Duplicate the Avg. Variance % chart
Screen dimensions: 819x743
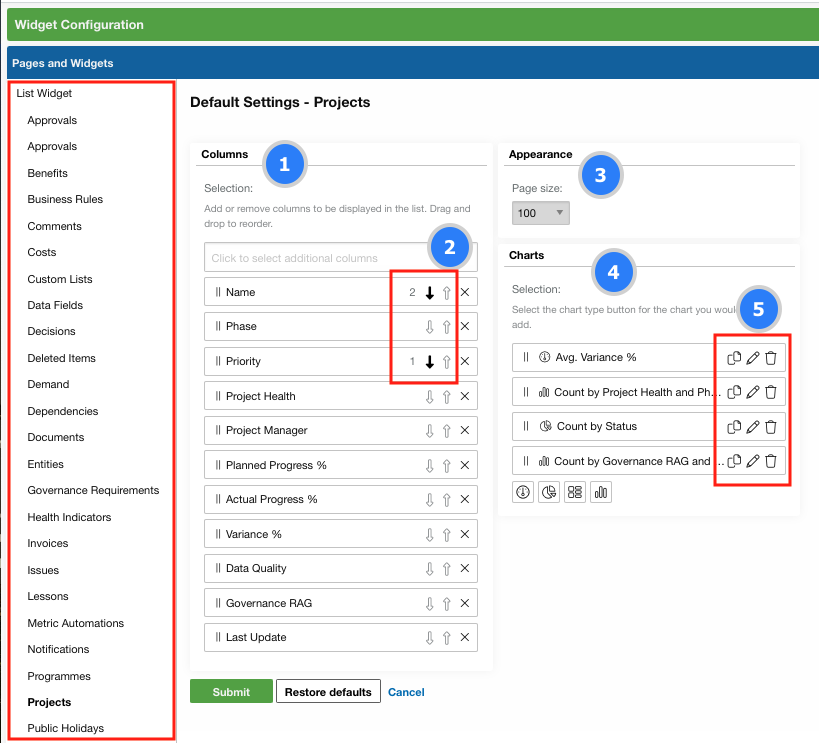pyautogui.click(x=734, y=358)
